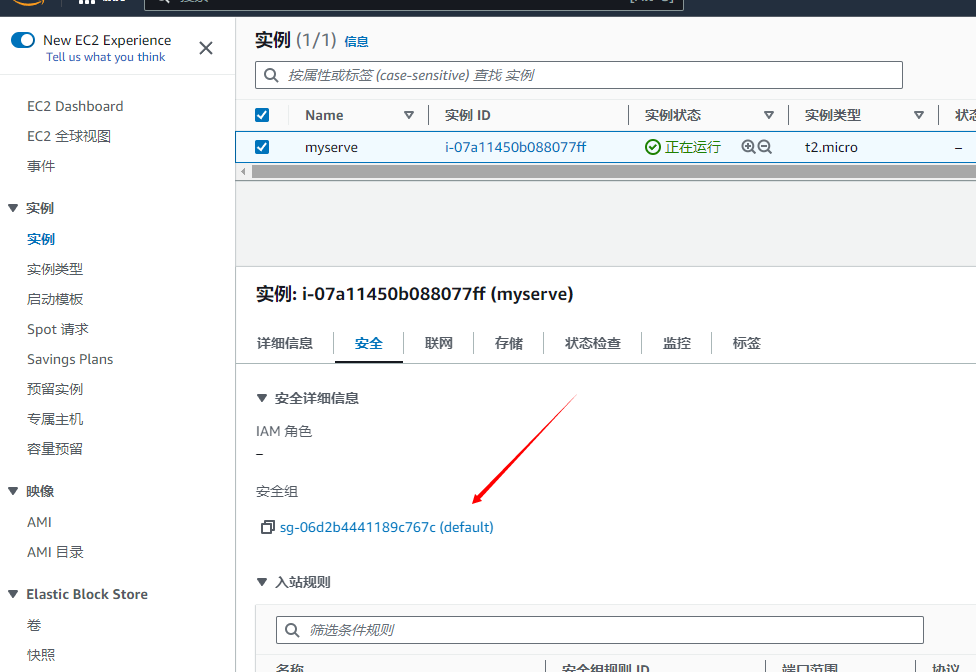The width and height of the screenshot is (976, 672).
Task: Open security group sg-06d2b4441189c767c link
Action: [x=386, y=527]
